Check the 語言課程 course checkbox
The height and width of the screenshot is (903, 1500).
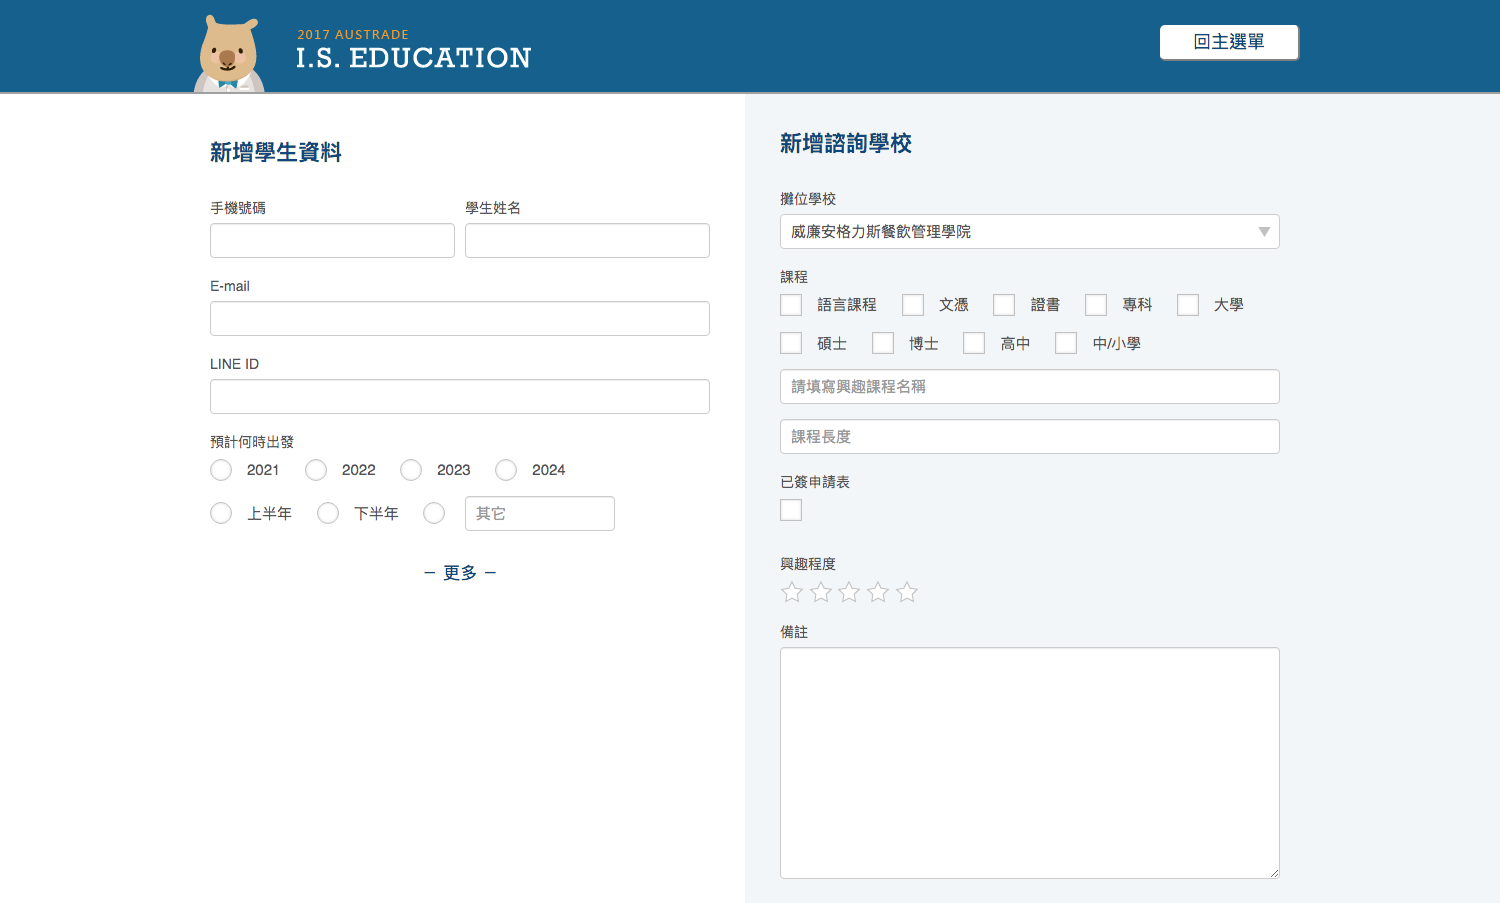pyautogui.click(x=791, y=305)
